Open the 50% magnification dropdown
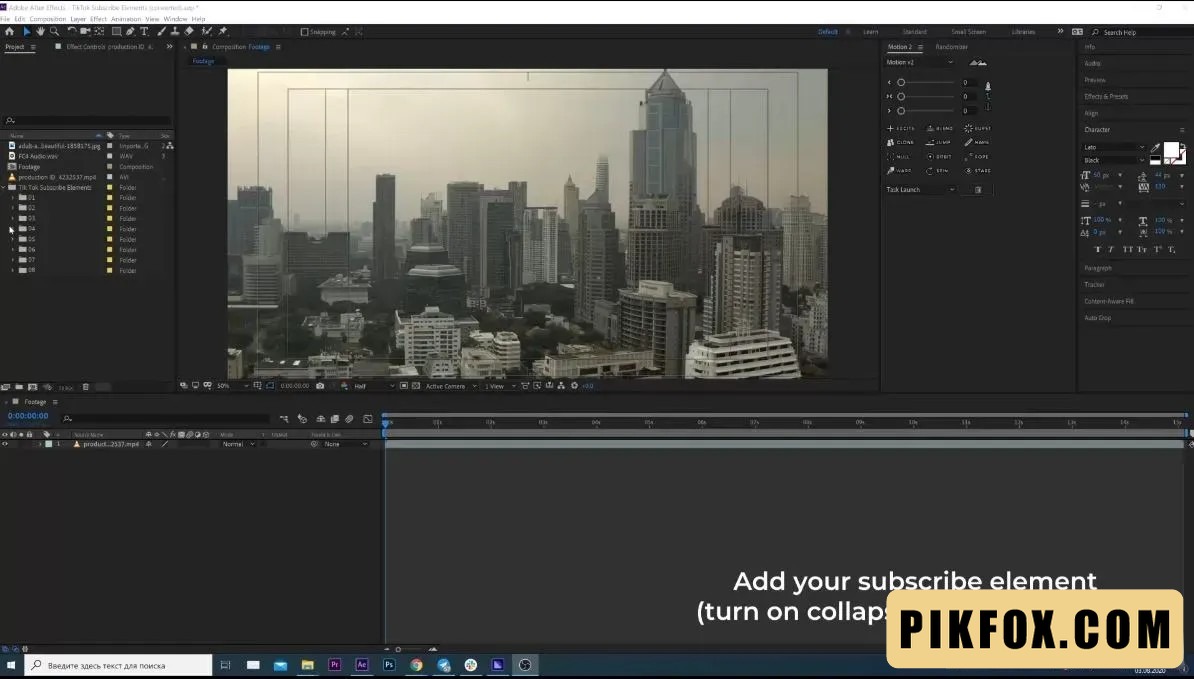The height and width of the screenshot is (679, 1194). click(231, 386)
